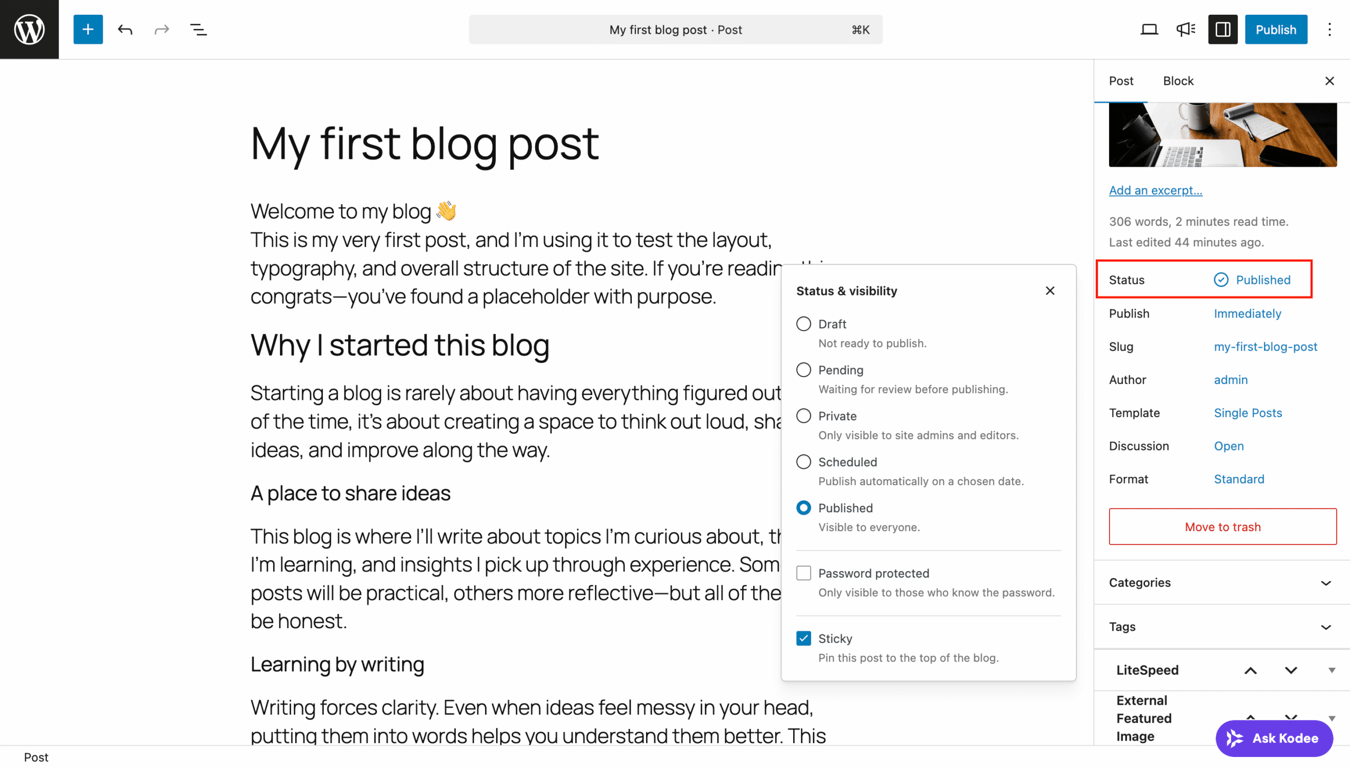Expand the Categories panel
The height and width of the screenshot is (768, 1350).
[x=1220, y=582]
